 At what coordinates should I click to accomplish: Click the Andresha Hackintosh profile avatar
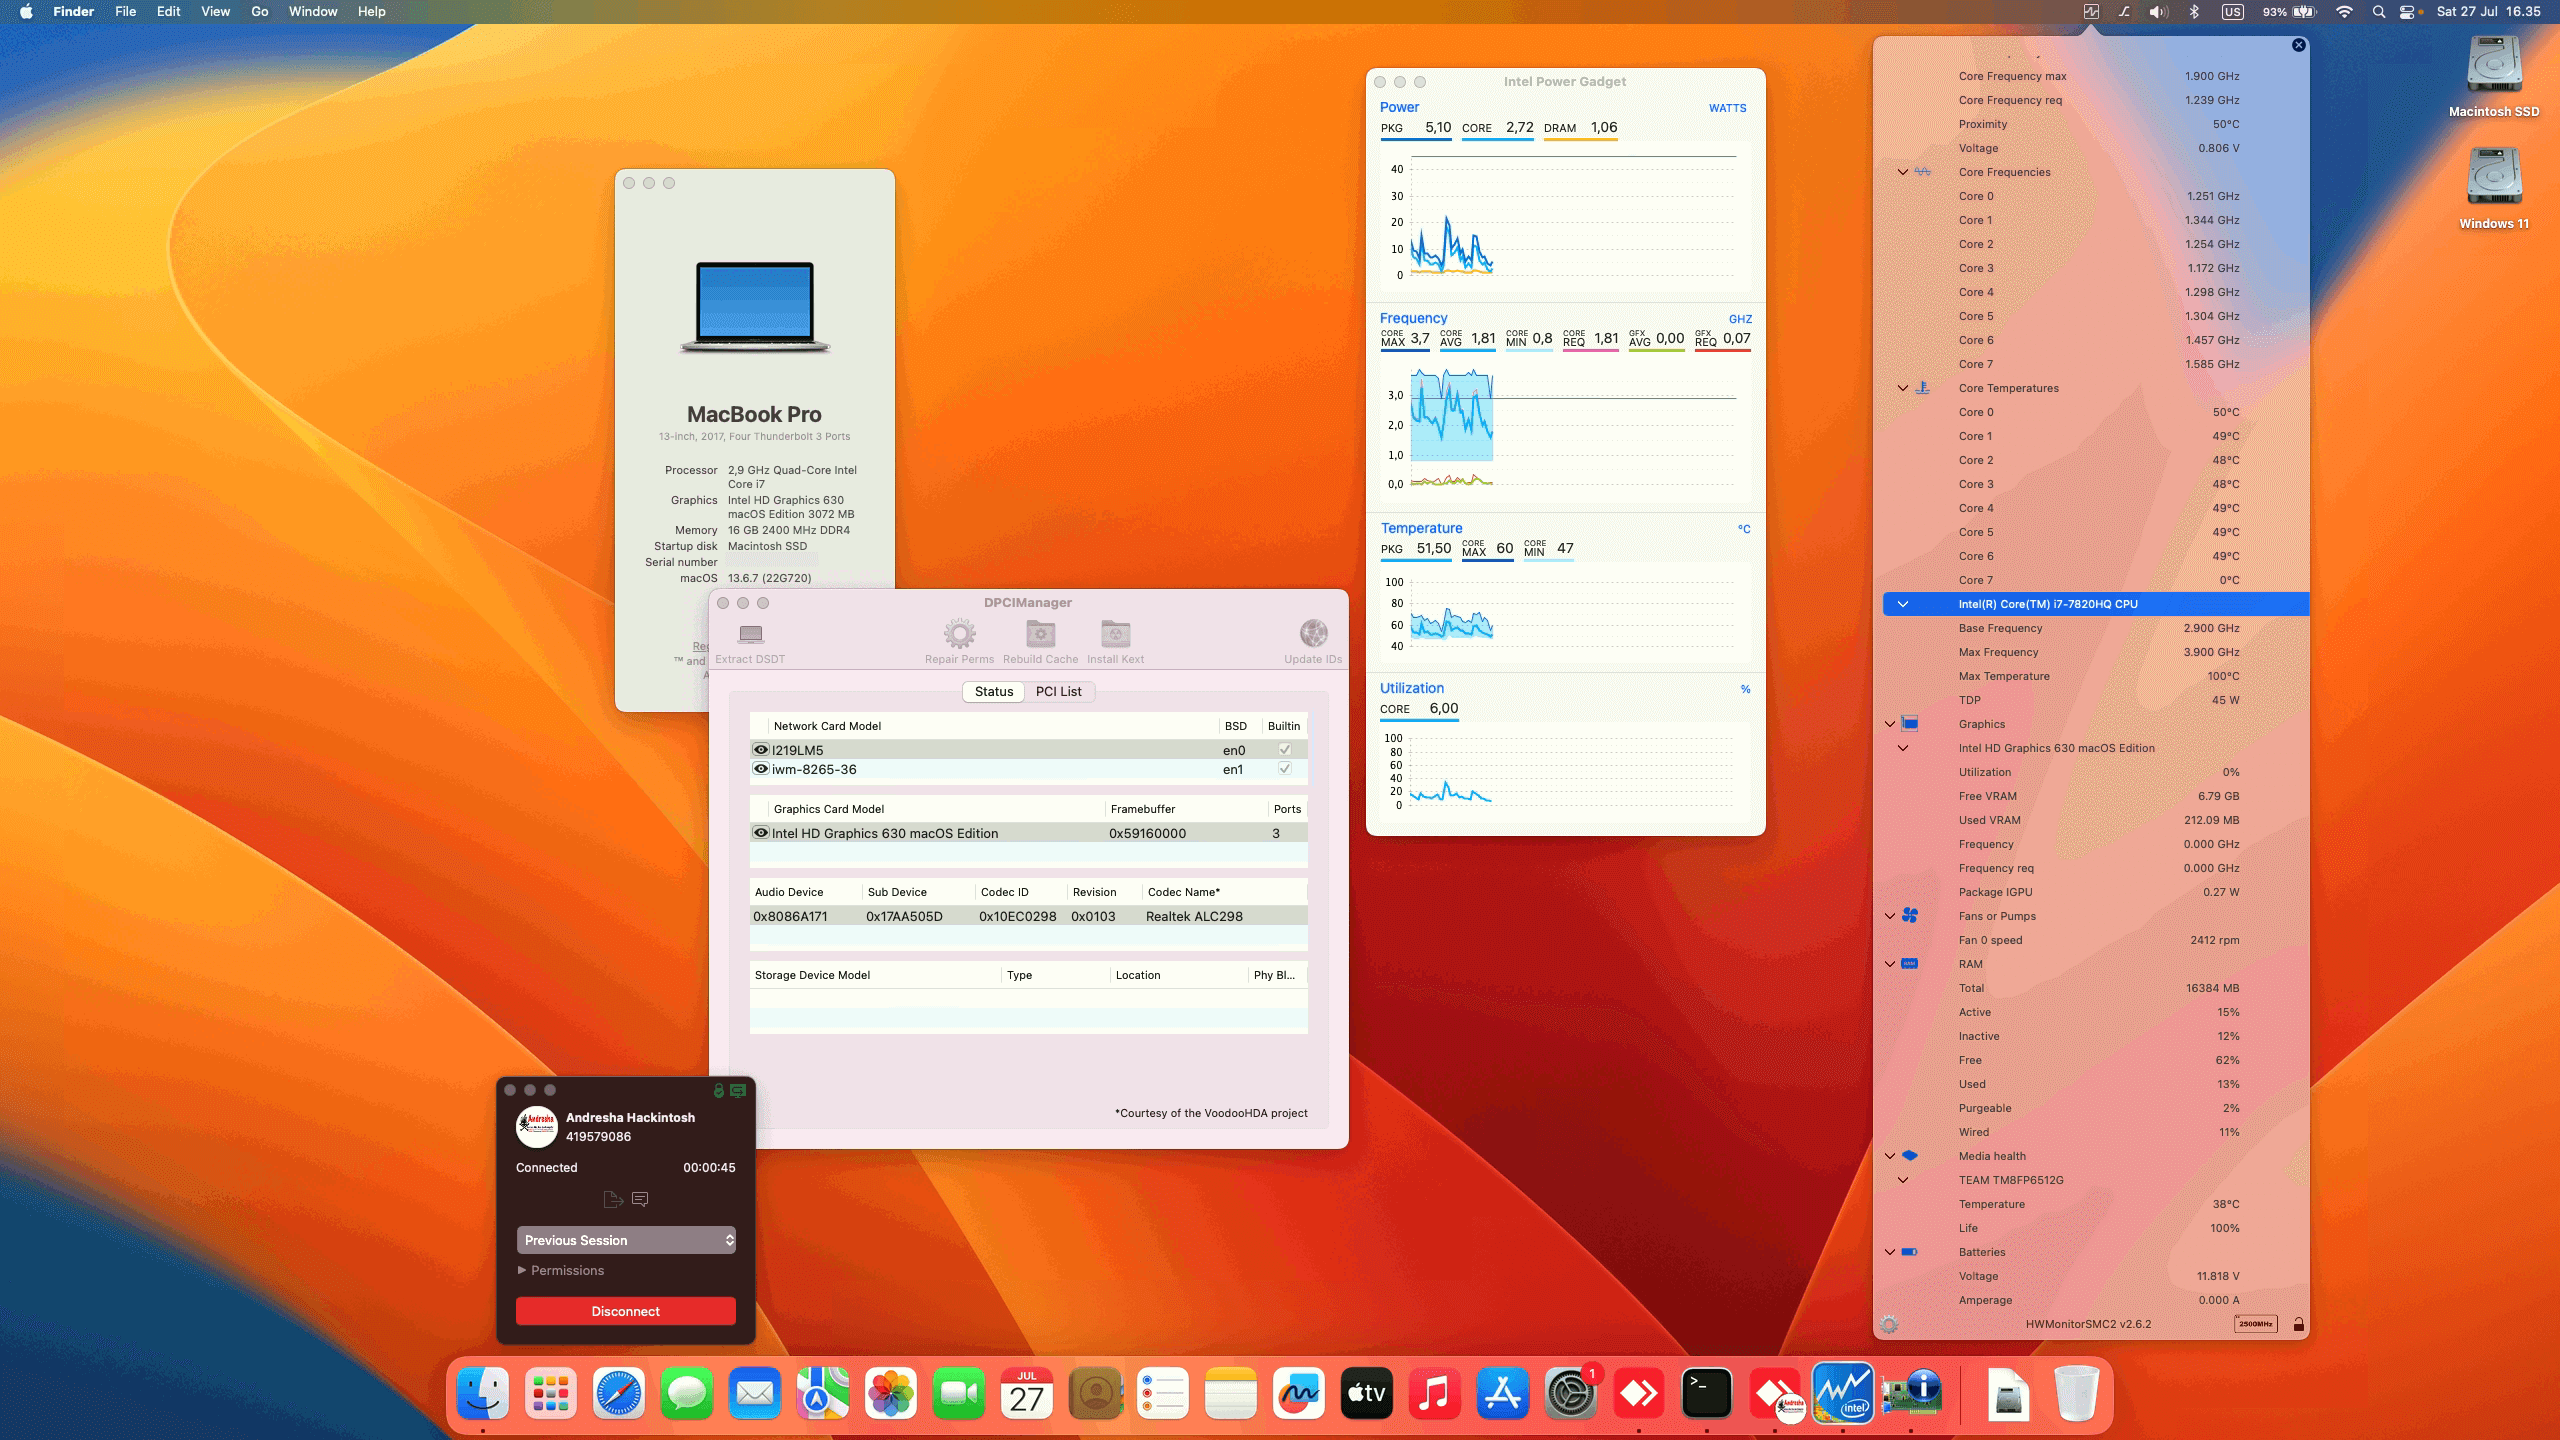(536, 1127)
